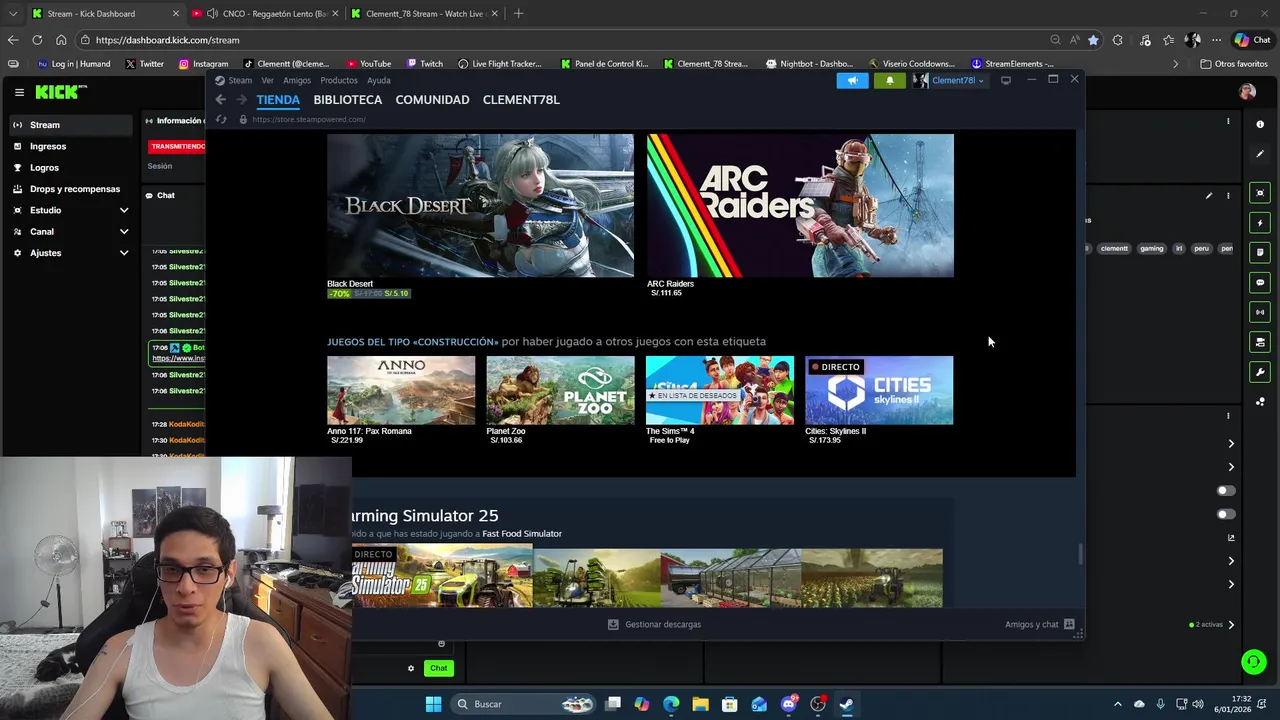1280x720 pixels.
Task: Click Gestionar descargas in Steam footer
Action: pyautogui.click(x=655, y=624)
